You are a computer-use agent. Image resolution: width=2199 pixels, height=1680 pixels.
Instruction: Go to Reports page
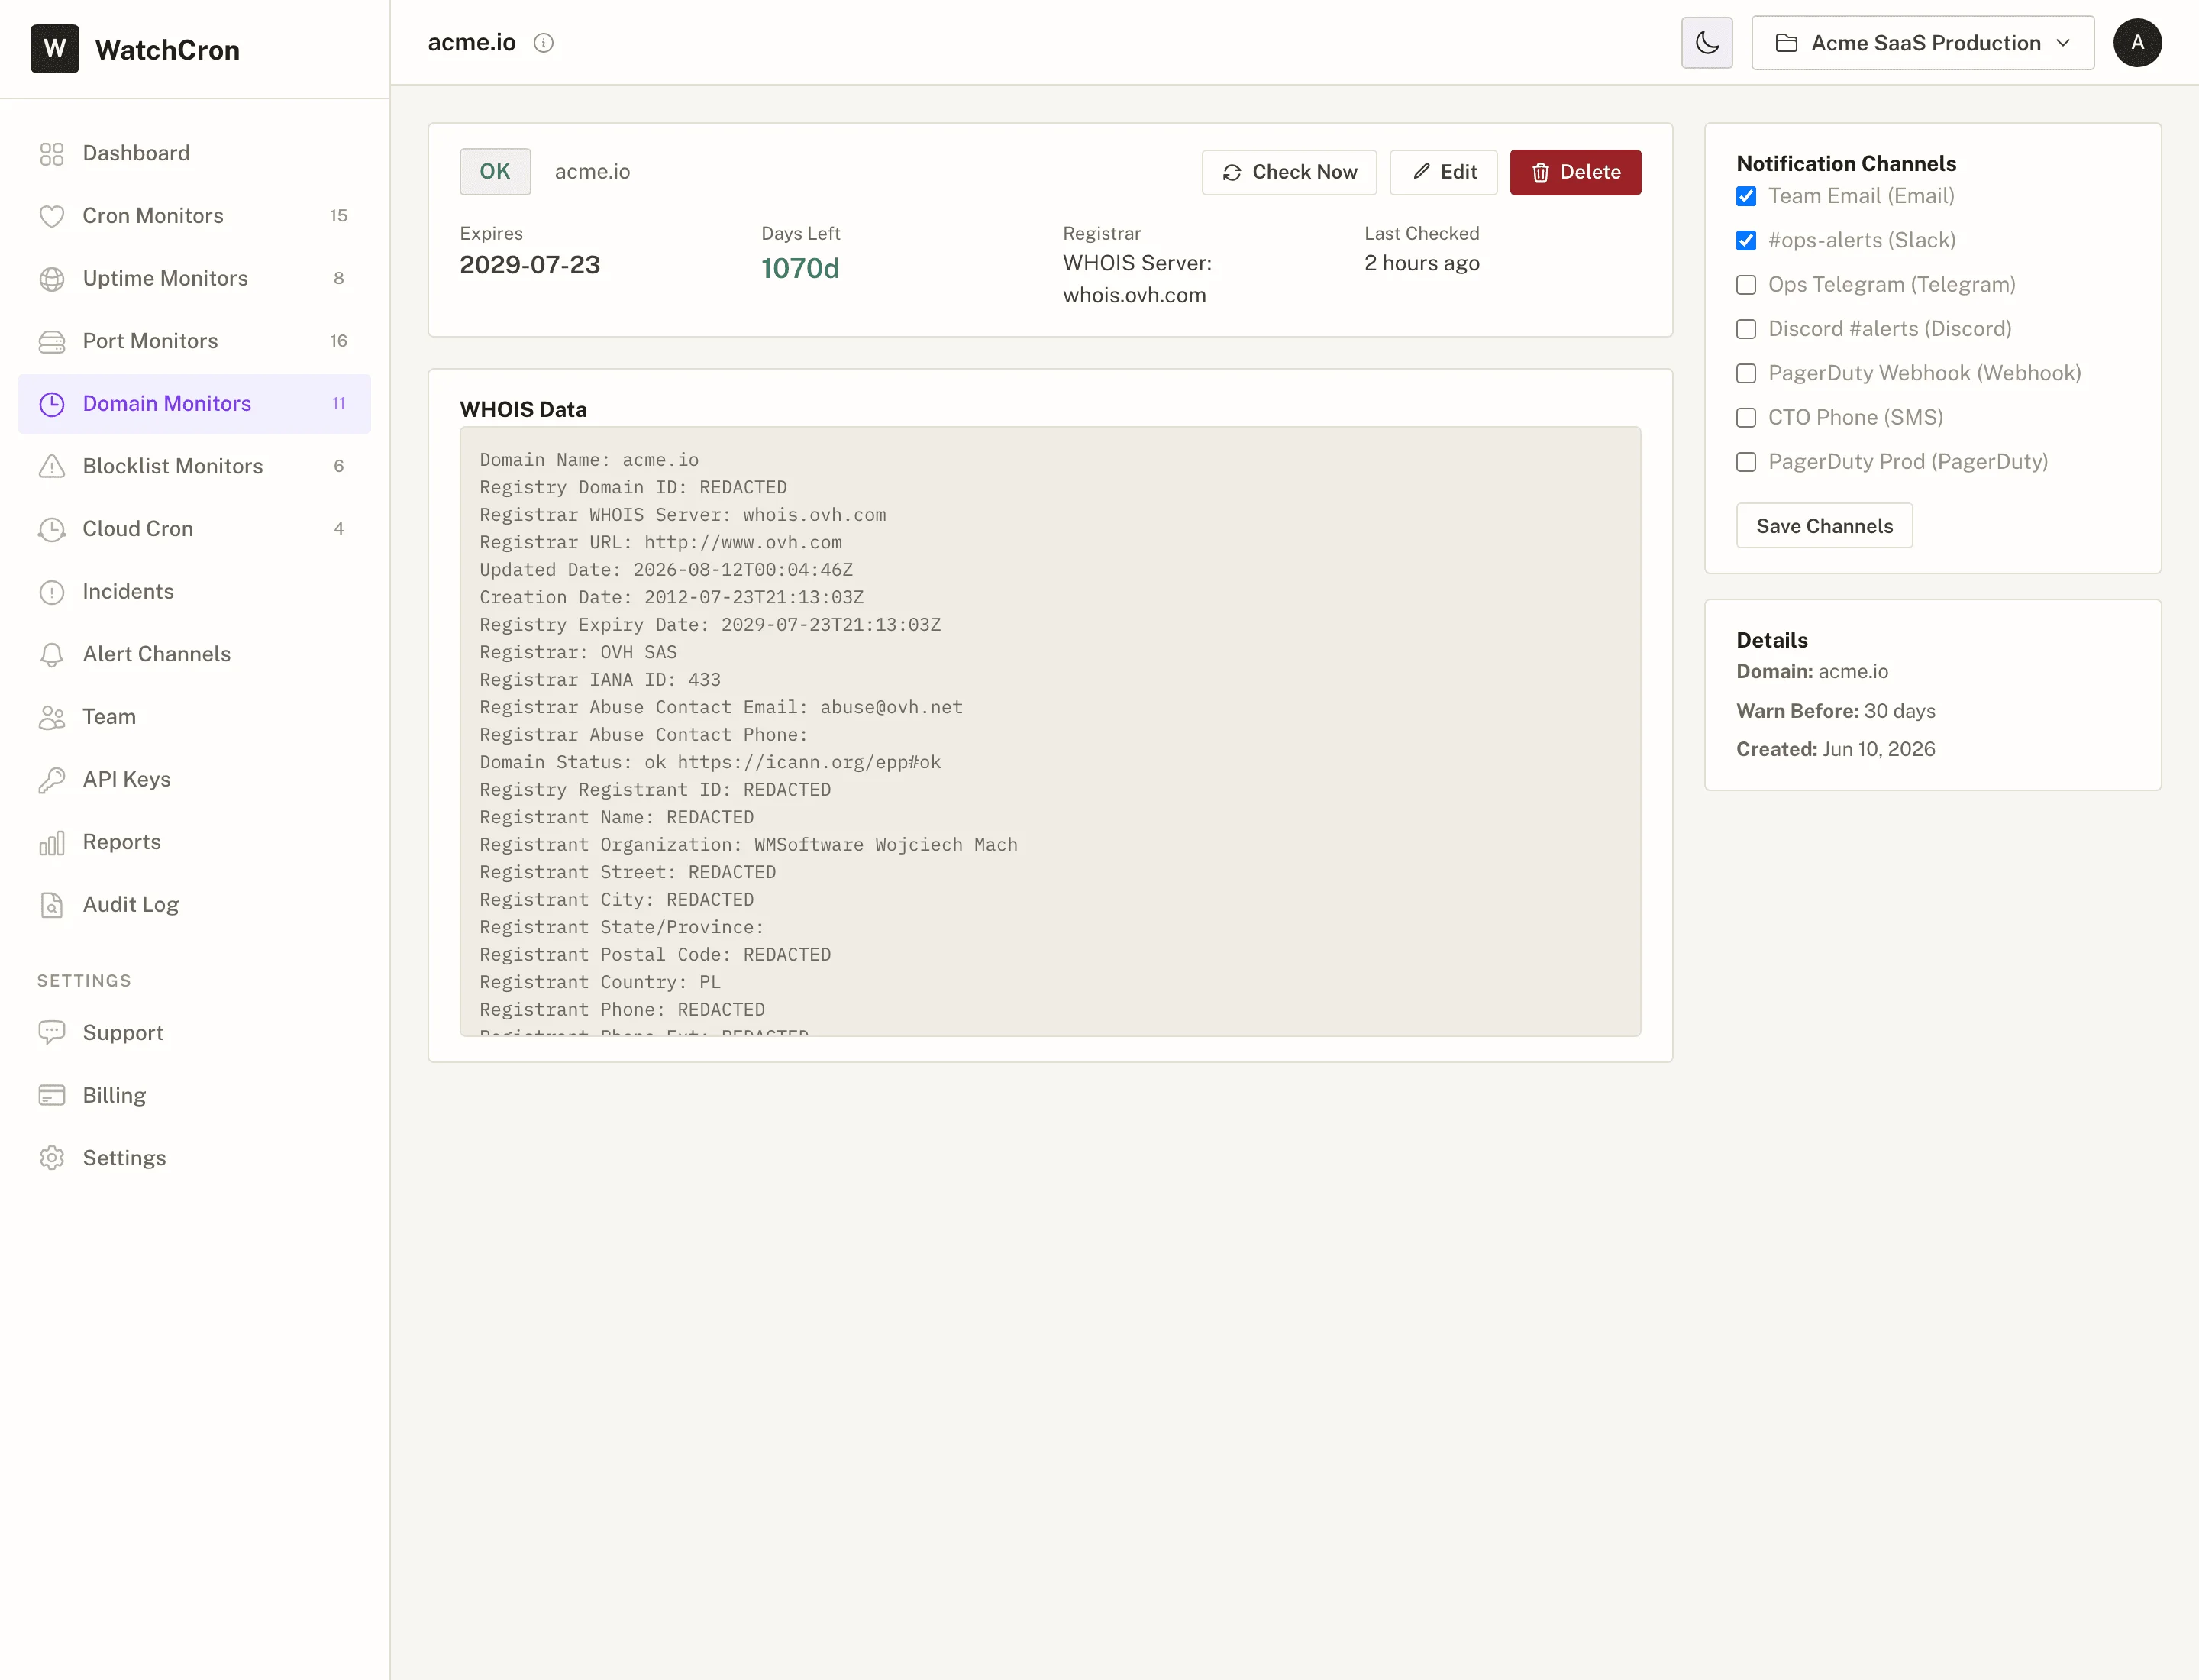coord(194,842)
